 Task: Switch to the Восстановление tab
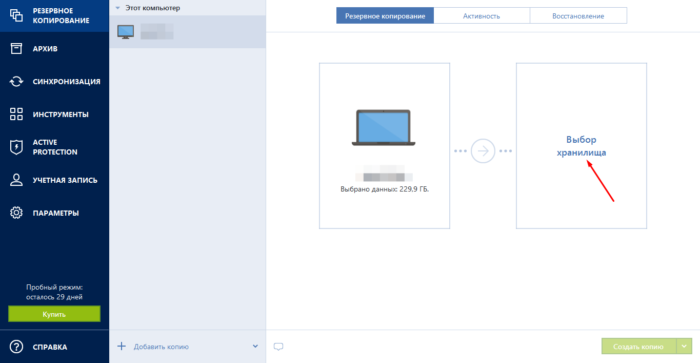(578, 16)
